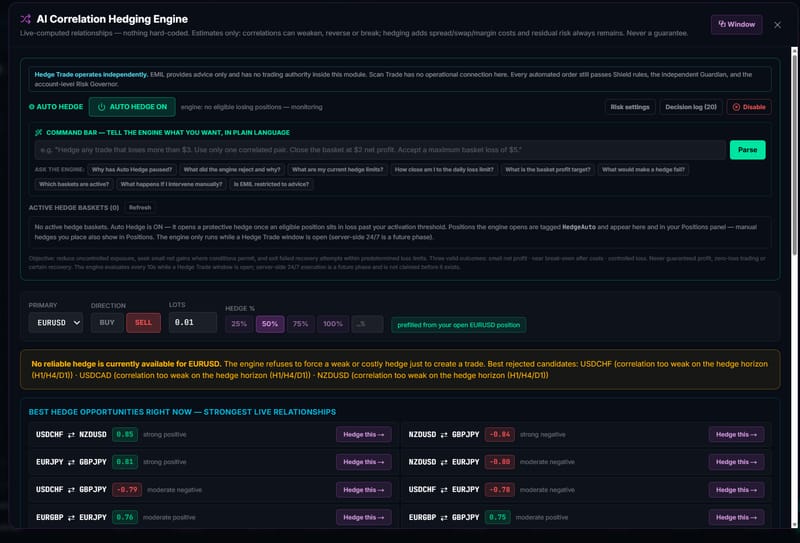This screenshot has width=800, height=543.
Task: Ask why Auto Hedge has paused
Action: pyautogui.click(x=132, y=169)
